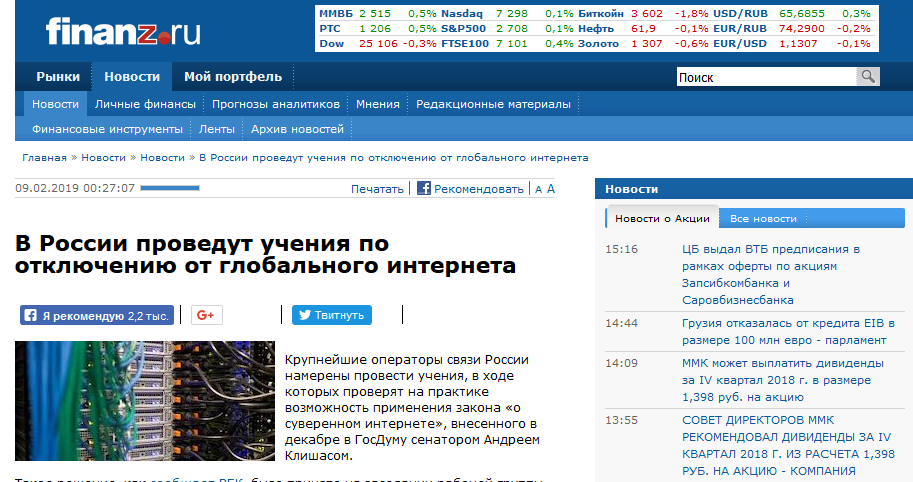Click the Печатать link
Screen dimensions: 913x482
[x=377, y=189]
